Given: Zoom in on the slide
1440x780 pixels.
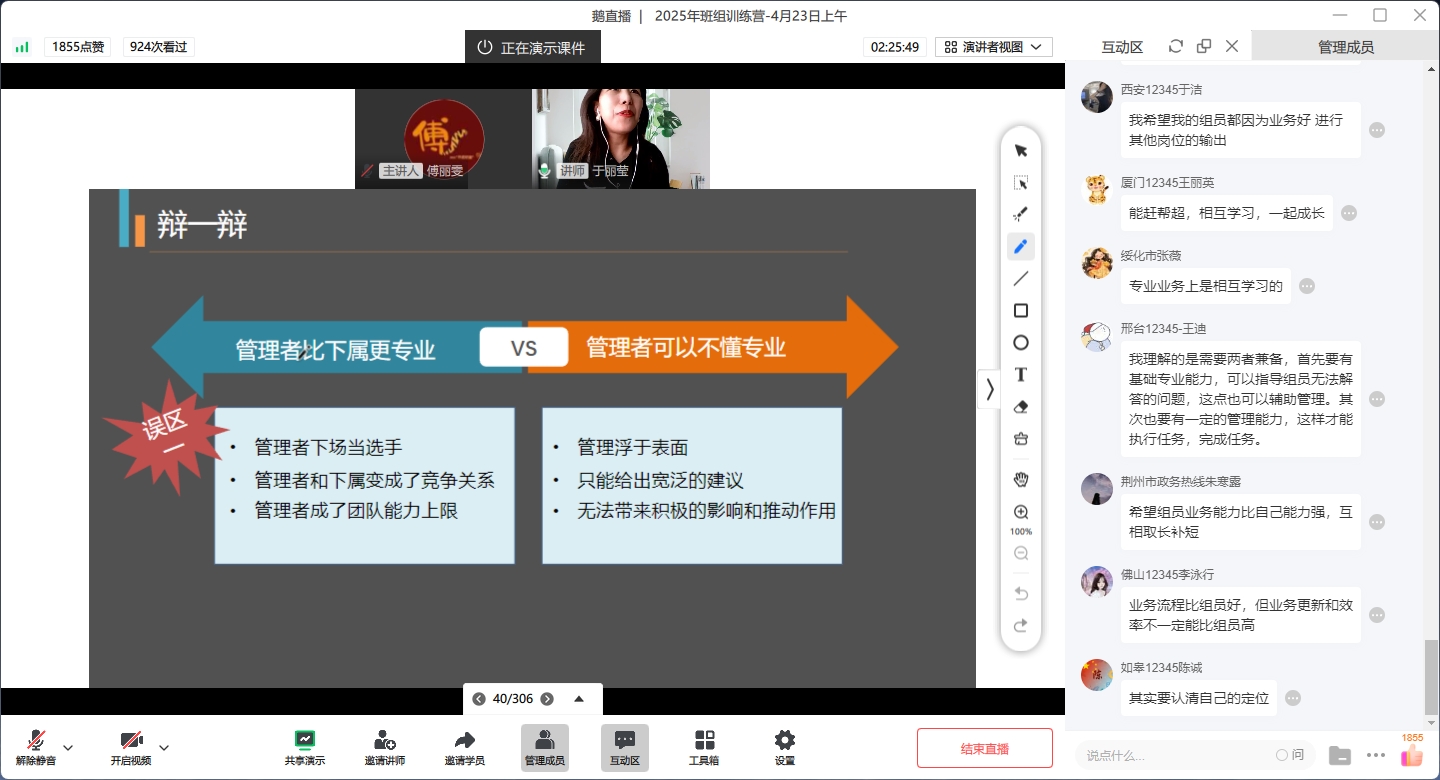Looking at the screenshot, I should pos(1021,512).
